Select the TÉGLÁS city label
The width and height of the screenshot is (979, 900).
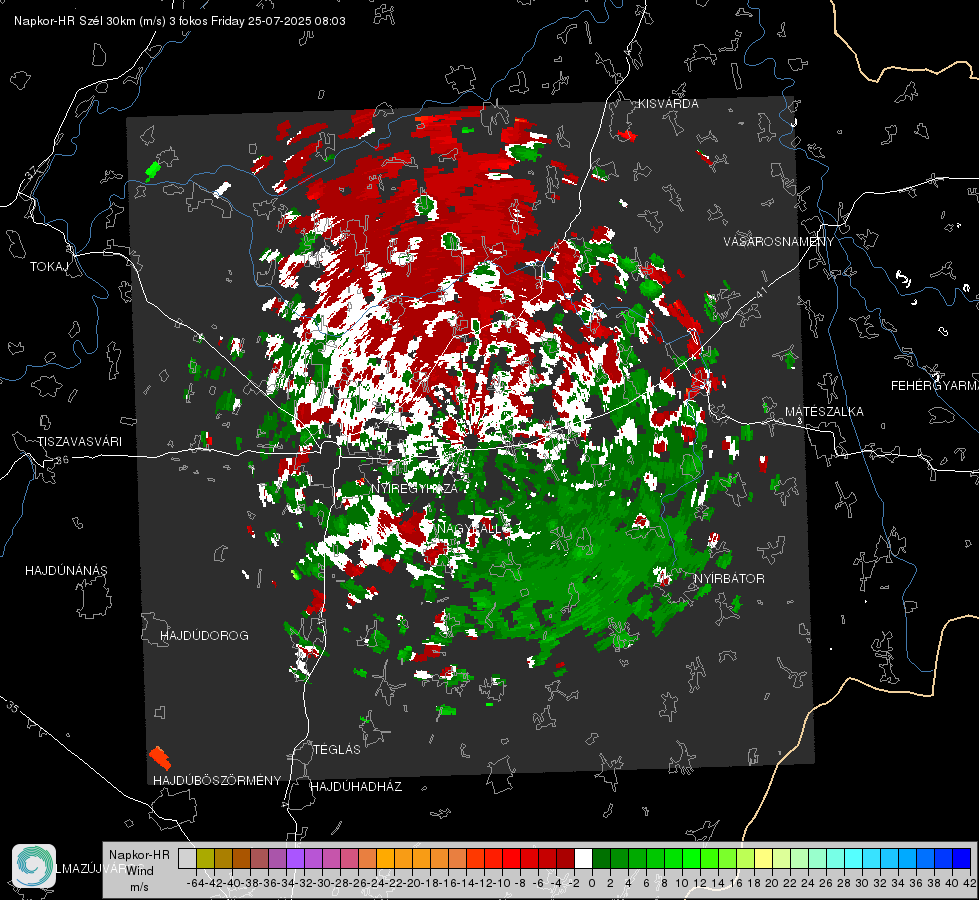point(337,750)
